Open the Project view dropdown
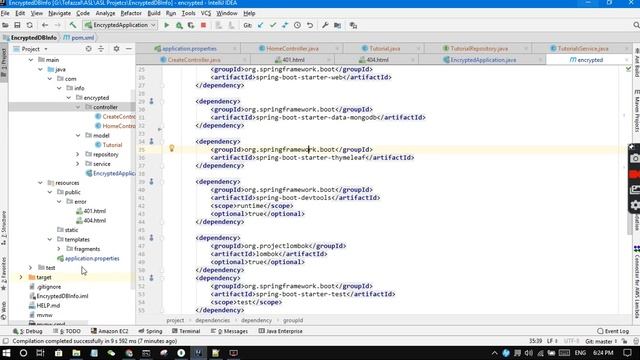Screen dimensions: 640x360 pyautogui.click(x=46, y=49)
